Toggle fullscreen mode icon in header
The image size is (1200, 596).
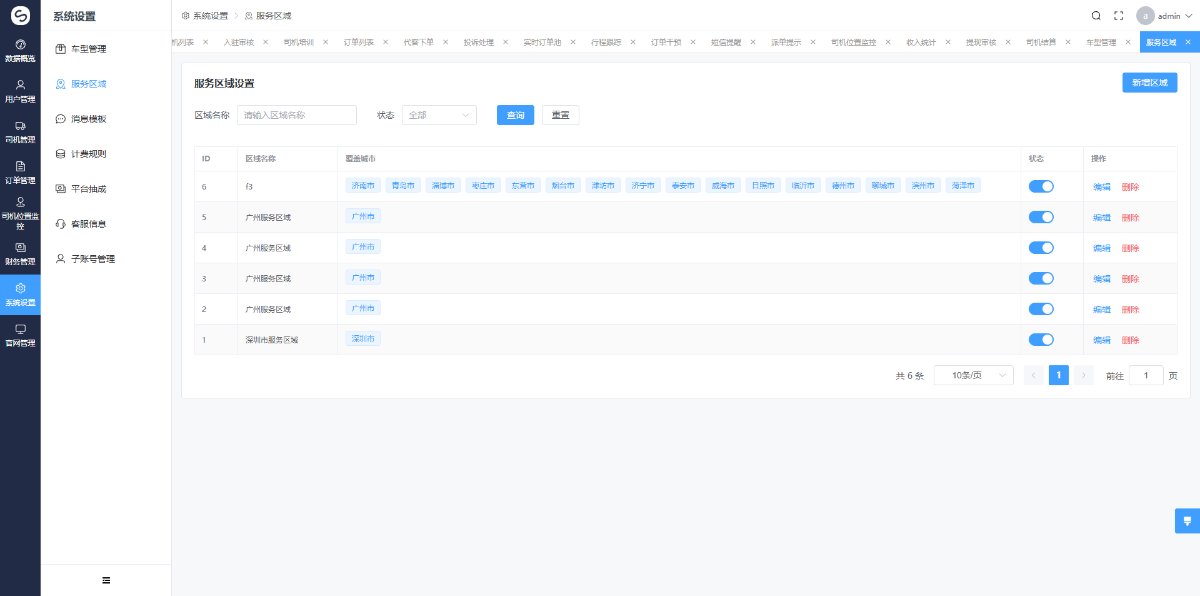pyautogui.click(x=1119, y=15)
